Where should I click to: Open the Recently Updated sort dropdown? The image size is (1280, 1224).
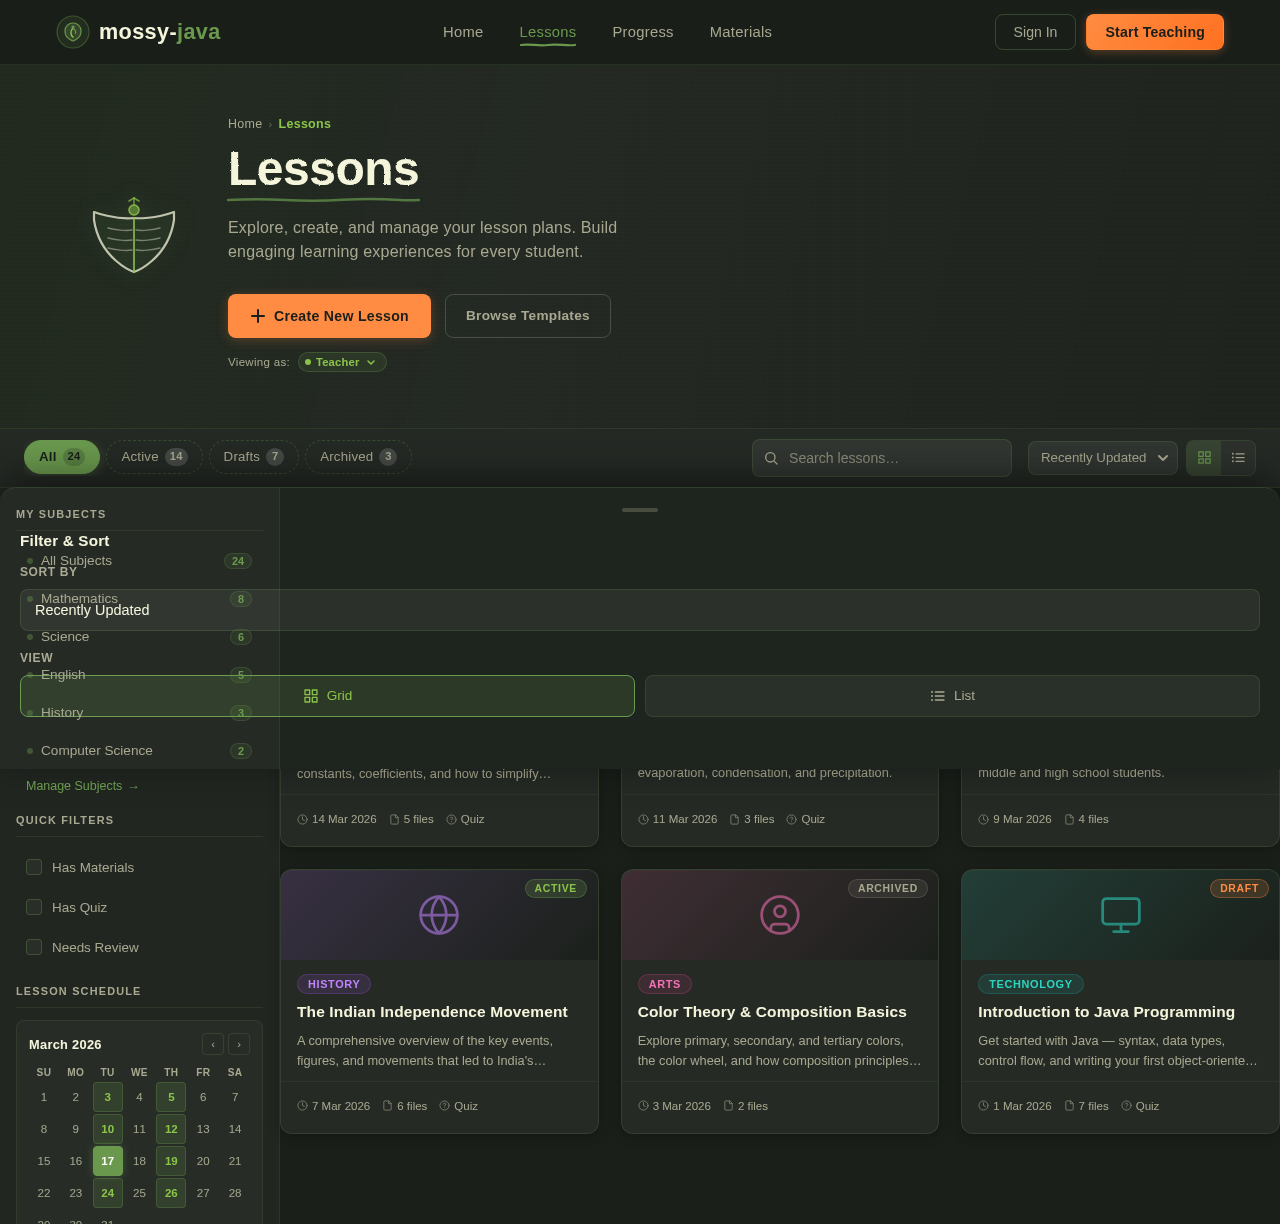(x=1103, y=458)
